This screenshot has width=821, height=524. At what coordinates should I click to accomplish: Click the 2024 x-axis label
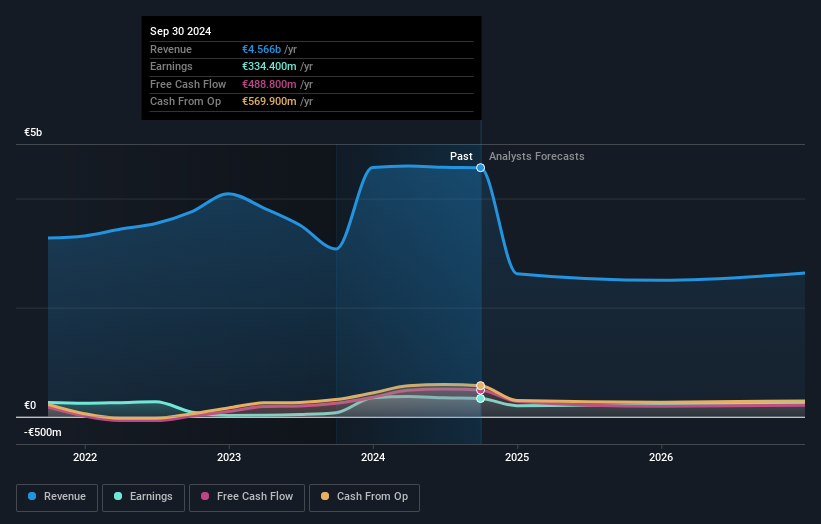[373, 457]
